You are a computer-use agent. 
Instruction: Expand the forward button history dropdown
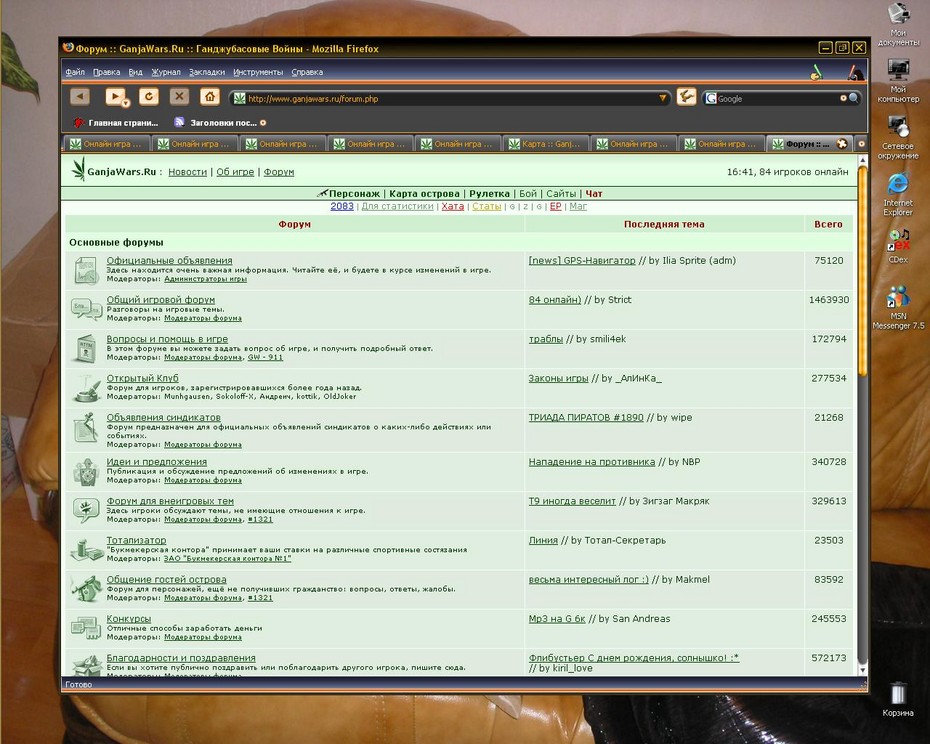[126, 103]
